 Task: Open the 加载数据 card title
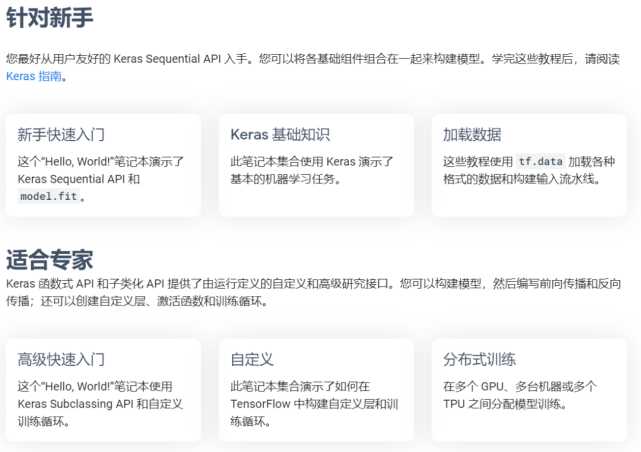[472, 134]
